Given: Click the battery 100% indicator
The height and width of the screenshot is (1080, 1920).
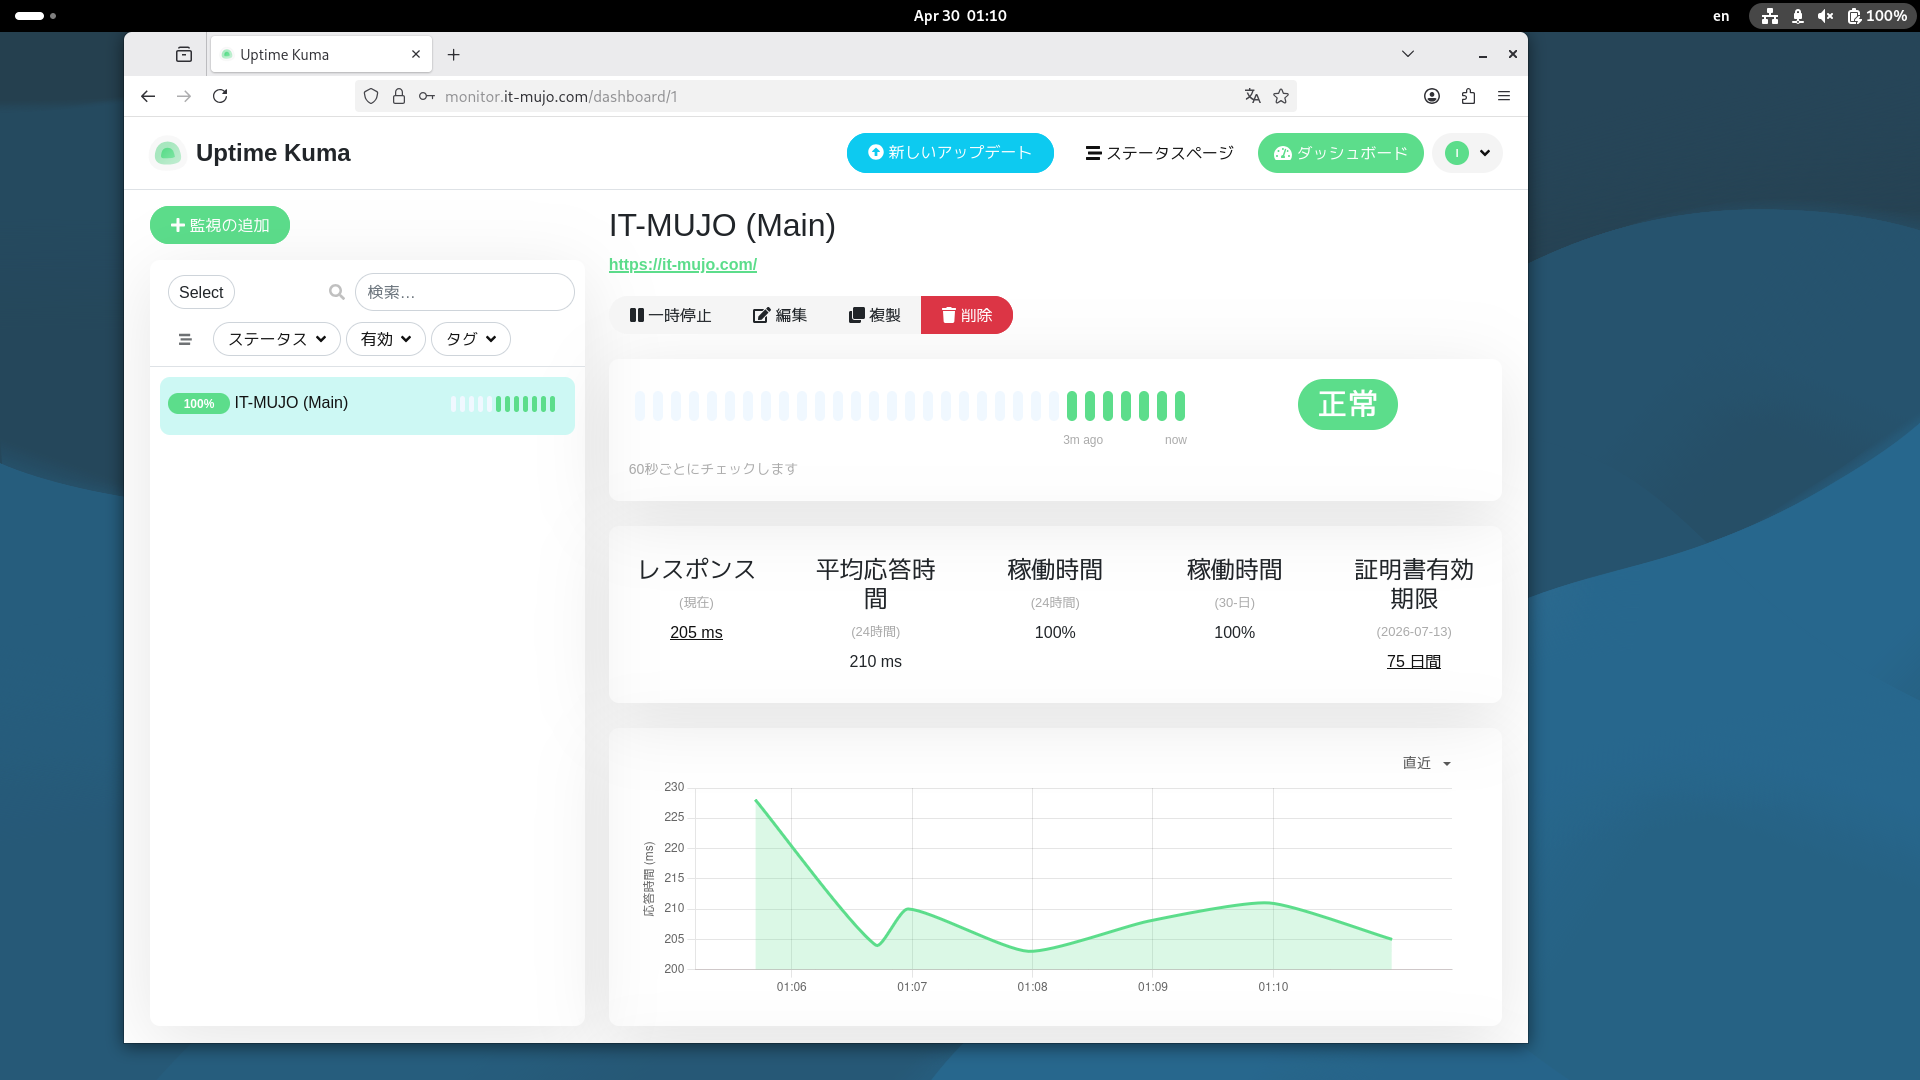Looking at the screenshot, I should 1877,15.
